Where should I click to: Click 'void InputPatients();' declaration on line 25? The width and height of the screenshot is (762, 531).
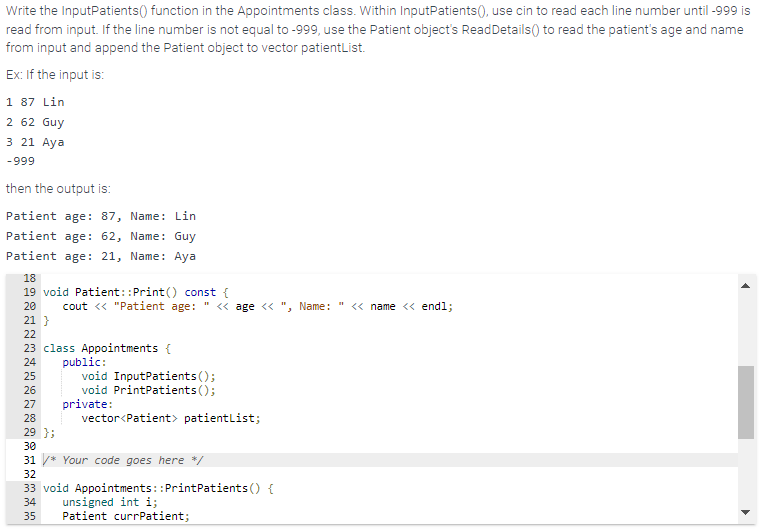[148, 377]
